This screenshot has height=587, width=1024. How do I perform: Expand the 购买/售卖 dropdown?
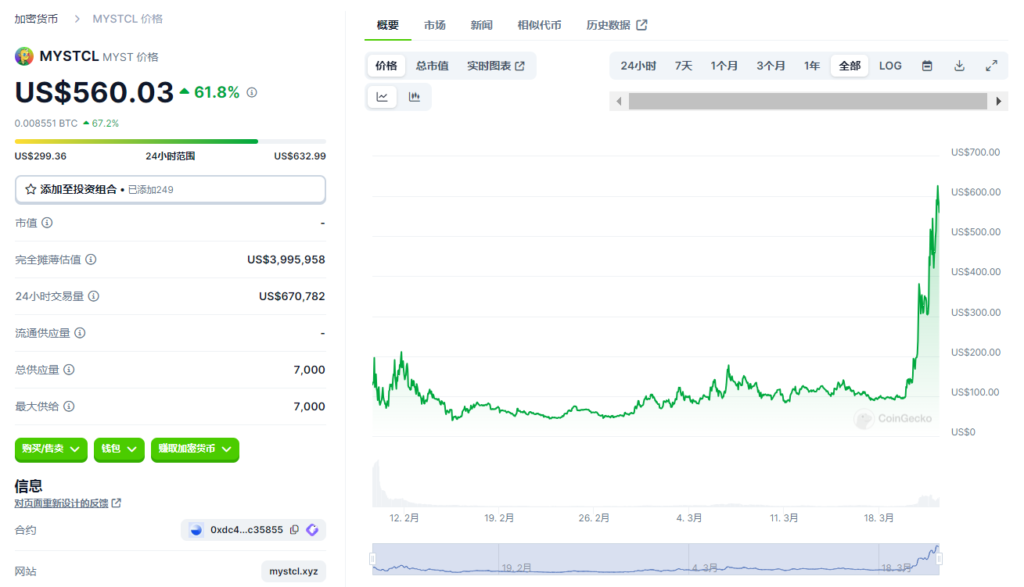point(51,449)
